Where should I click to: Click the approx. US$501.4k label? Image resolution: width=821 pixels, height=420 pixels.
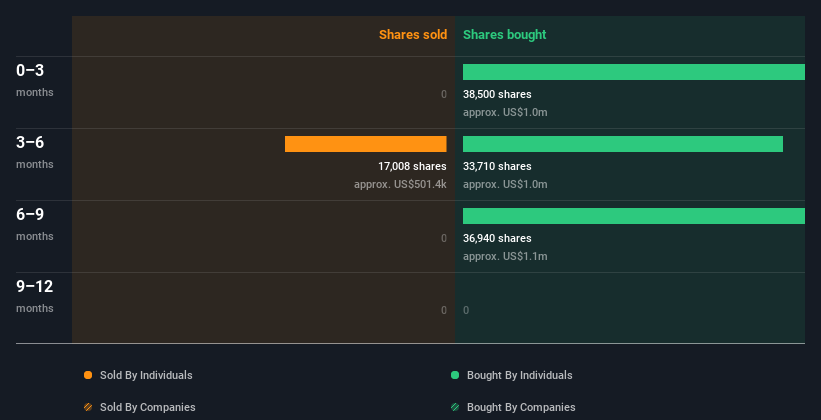click(400, 184)
